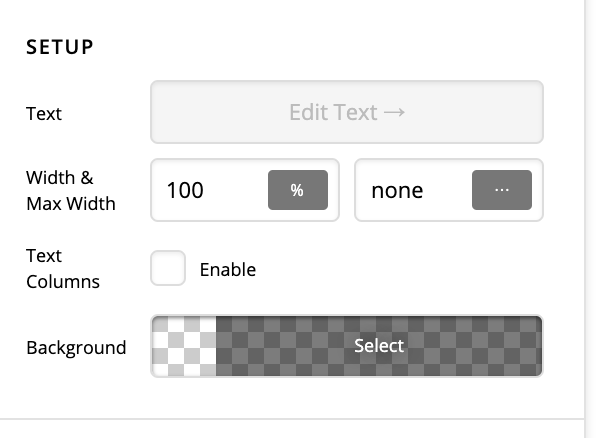This screenshot has width=612, height=438.
Task: Click the Width & Max Width label
Action: pos(71,191)
